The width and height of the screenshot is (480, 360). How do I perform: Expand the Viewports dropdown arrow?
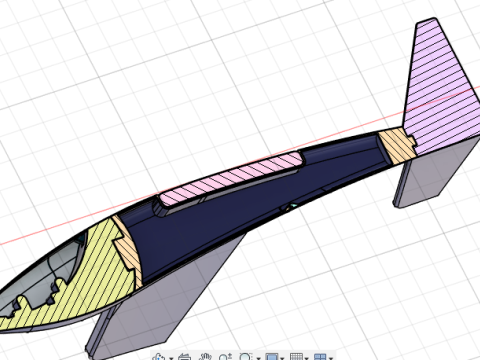click(331, 358)
